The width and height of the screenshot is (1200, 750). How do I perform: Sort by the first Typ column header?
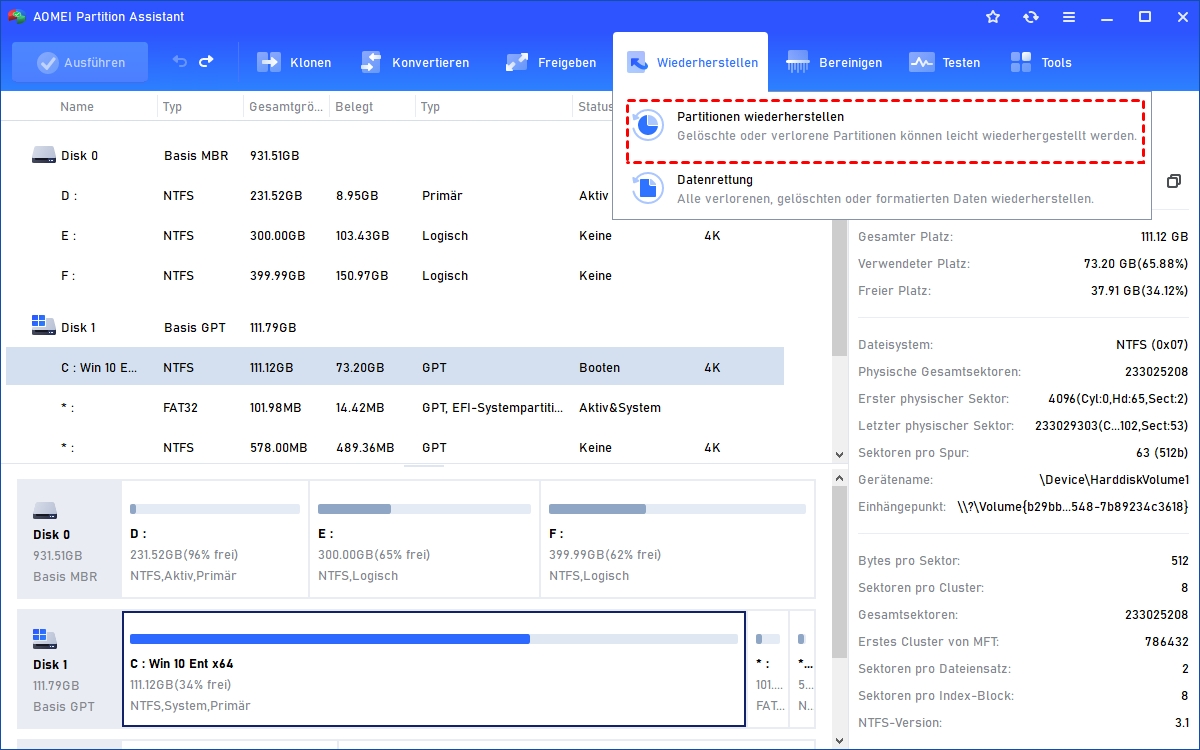[173, 106]
